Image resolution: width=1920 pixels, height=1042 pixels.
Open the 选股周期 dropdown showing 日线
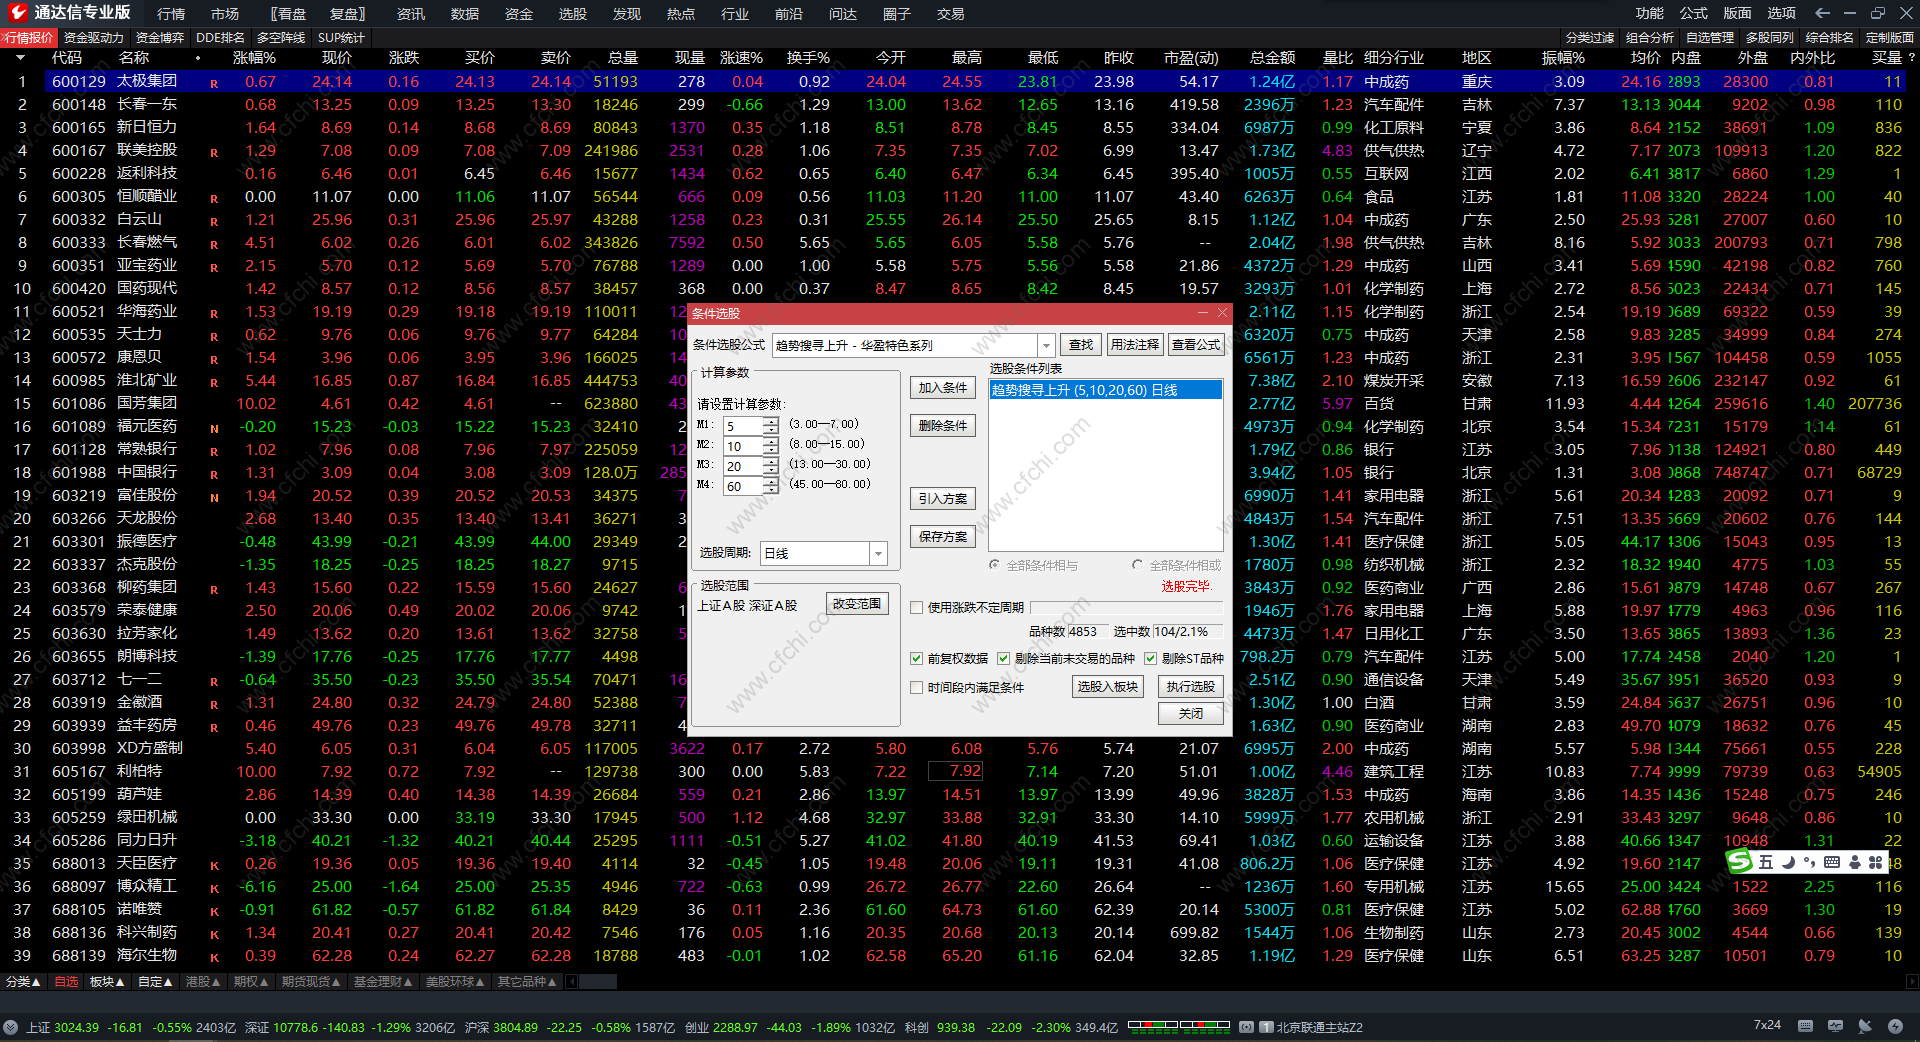(878, 553)
